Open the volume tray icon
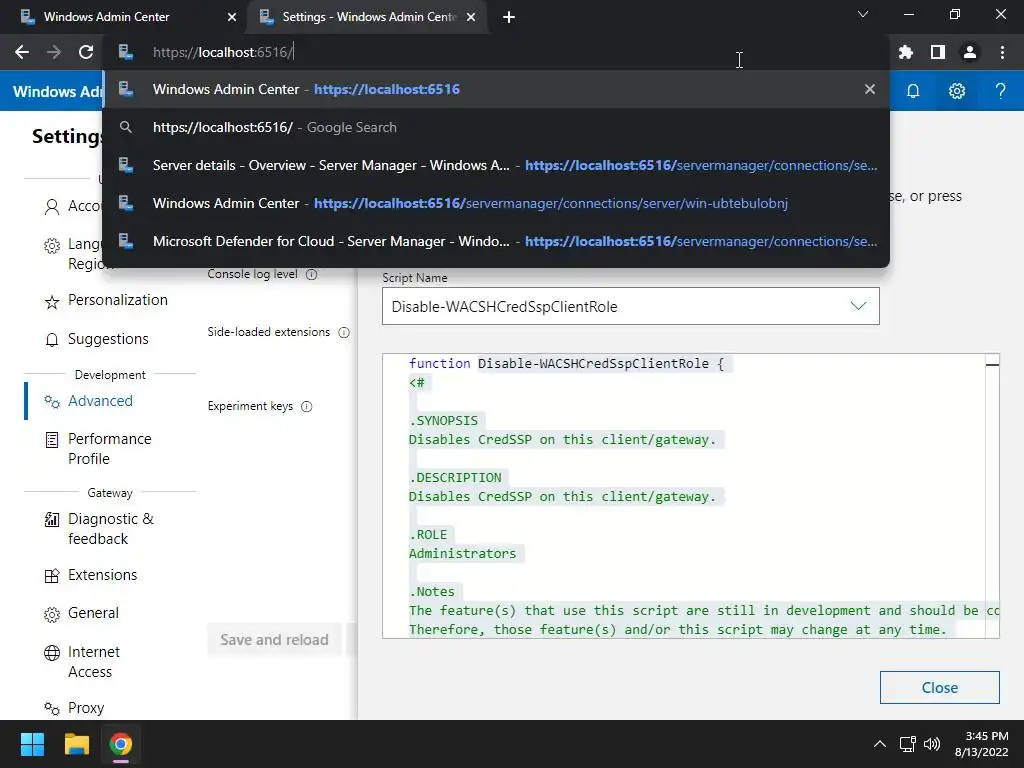Screen dimensions: 1024x768 pyautogui.click(x=932, y=744)
